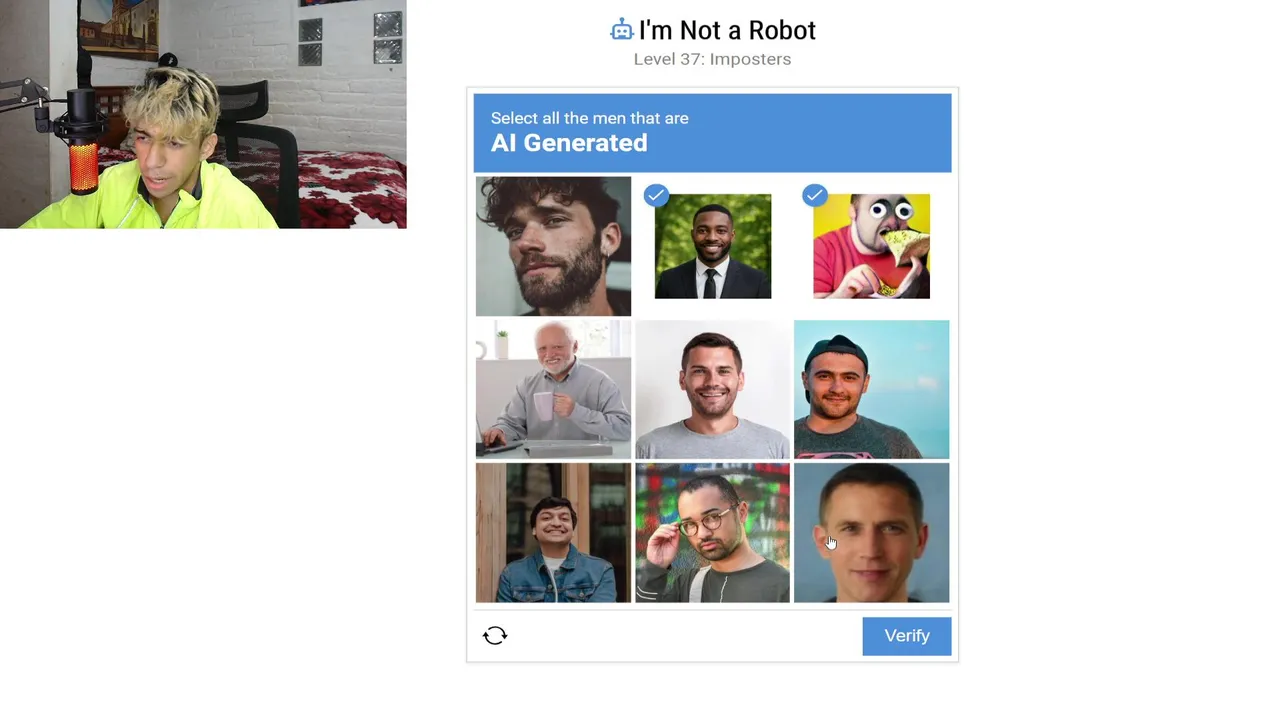Select the smiling man in gray t-shirt
This screenshot has width=1280, height=720.
[x=712, y=389]
